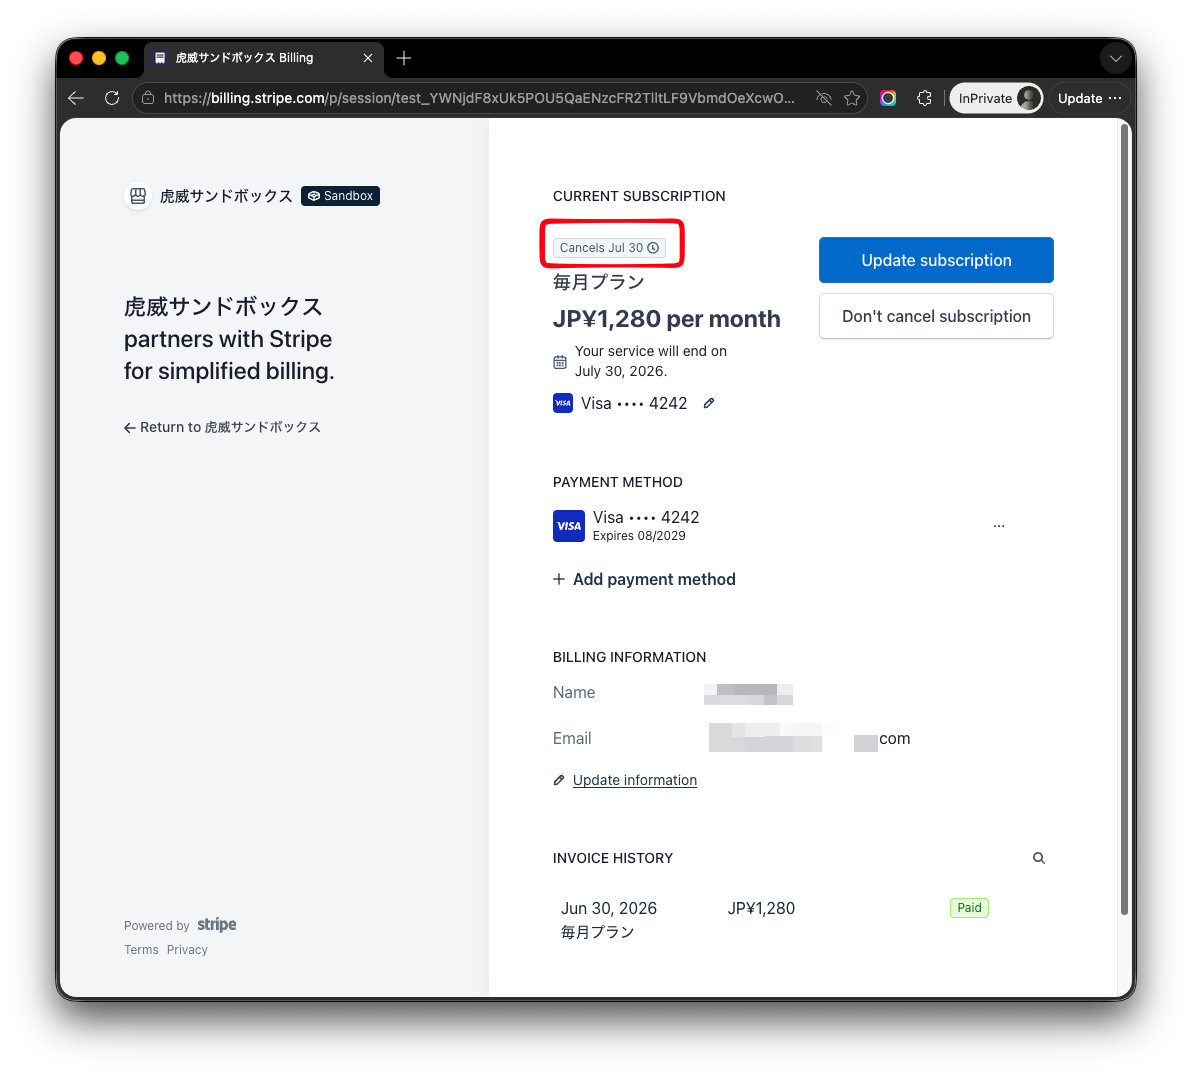Click Add payment method
Screen dimensions: 1192x1075
[644, 579]
